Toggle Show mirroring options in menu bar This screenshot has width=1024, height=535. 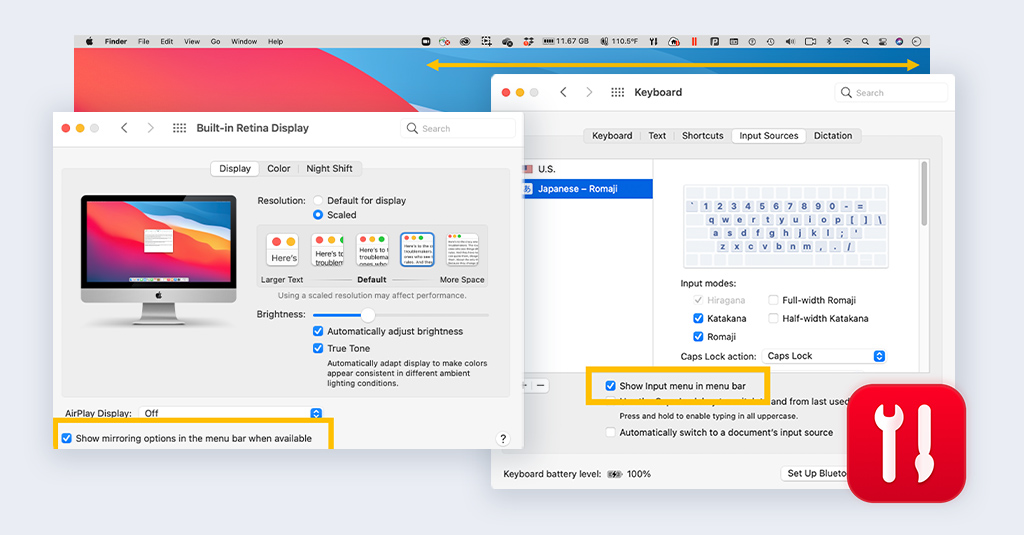(x=67, y=438)
